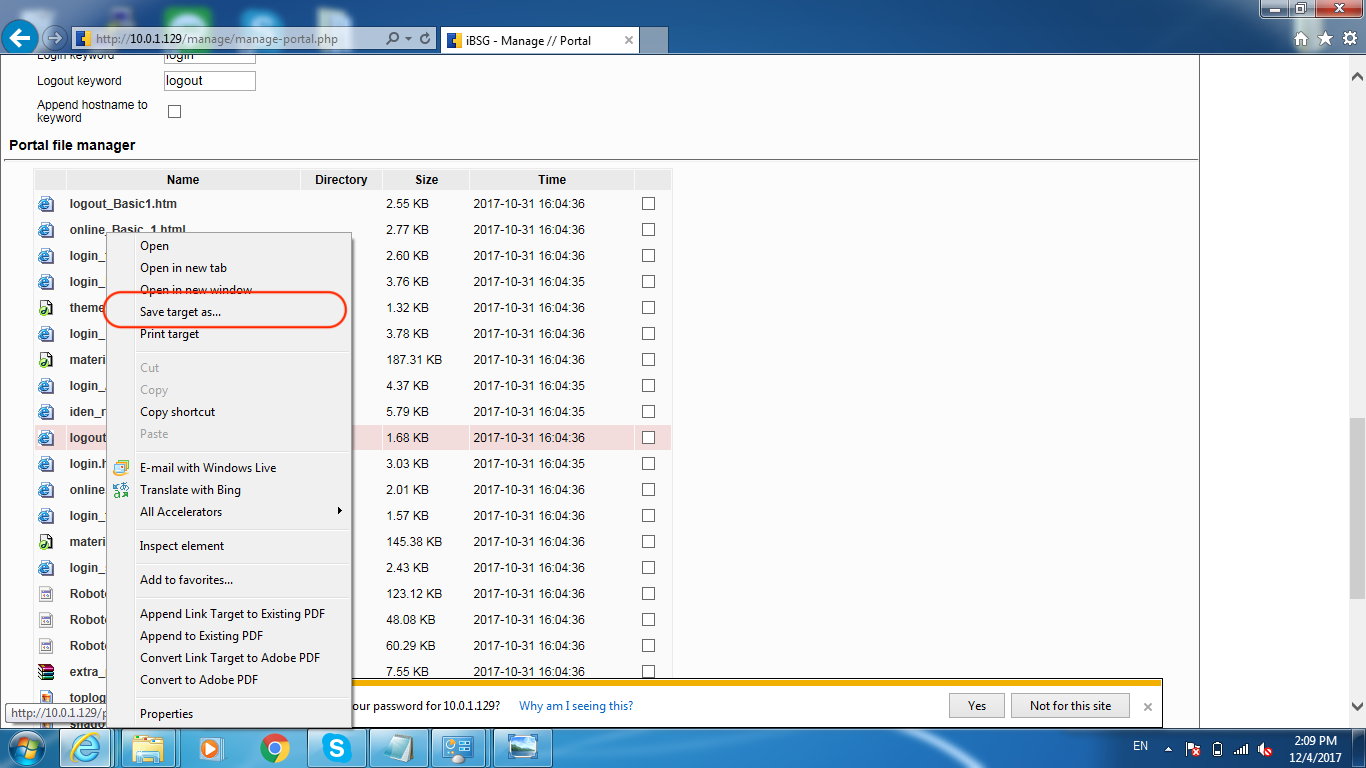Refresh the page with reload icon

coord(426,39)
